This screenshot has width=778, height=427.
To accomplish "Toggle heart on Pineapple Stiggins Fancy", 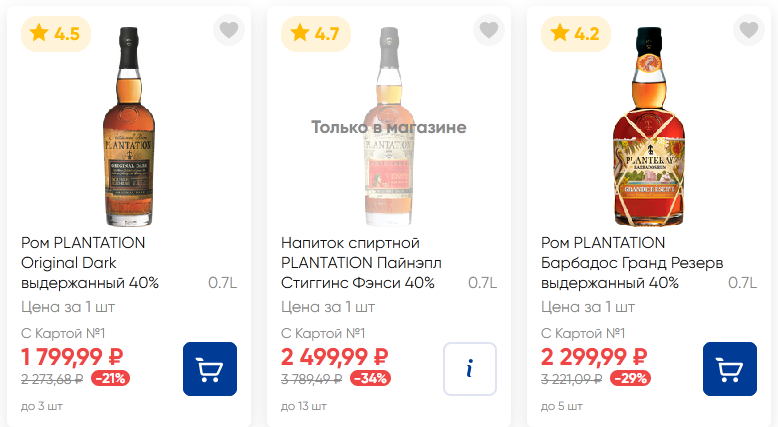I will [489, 30].
